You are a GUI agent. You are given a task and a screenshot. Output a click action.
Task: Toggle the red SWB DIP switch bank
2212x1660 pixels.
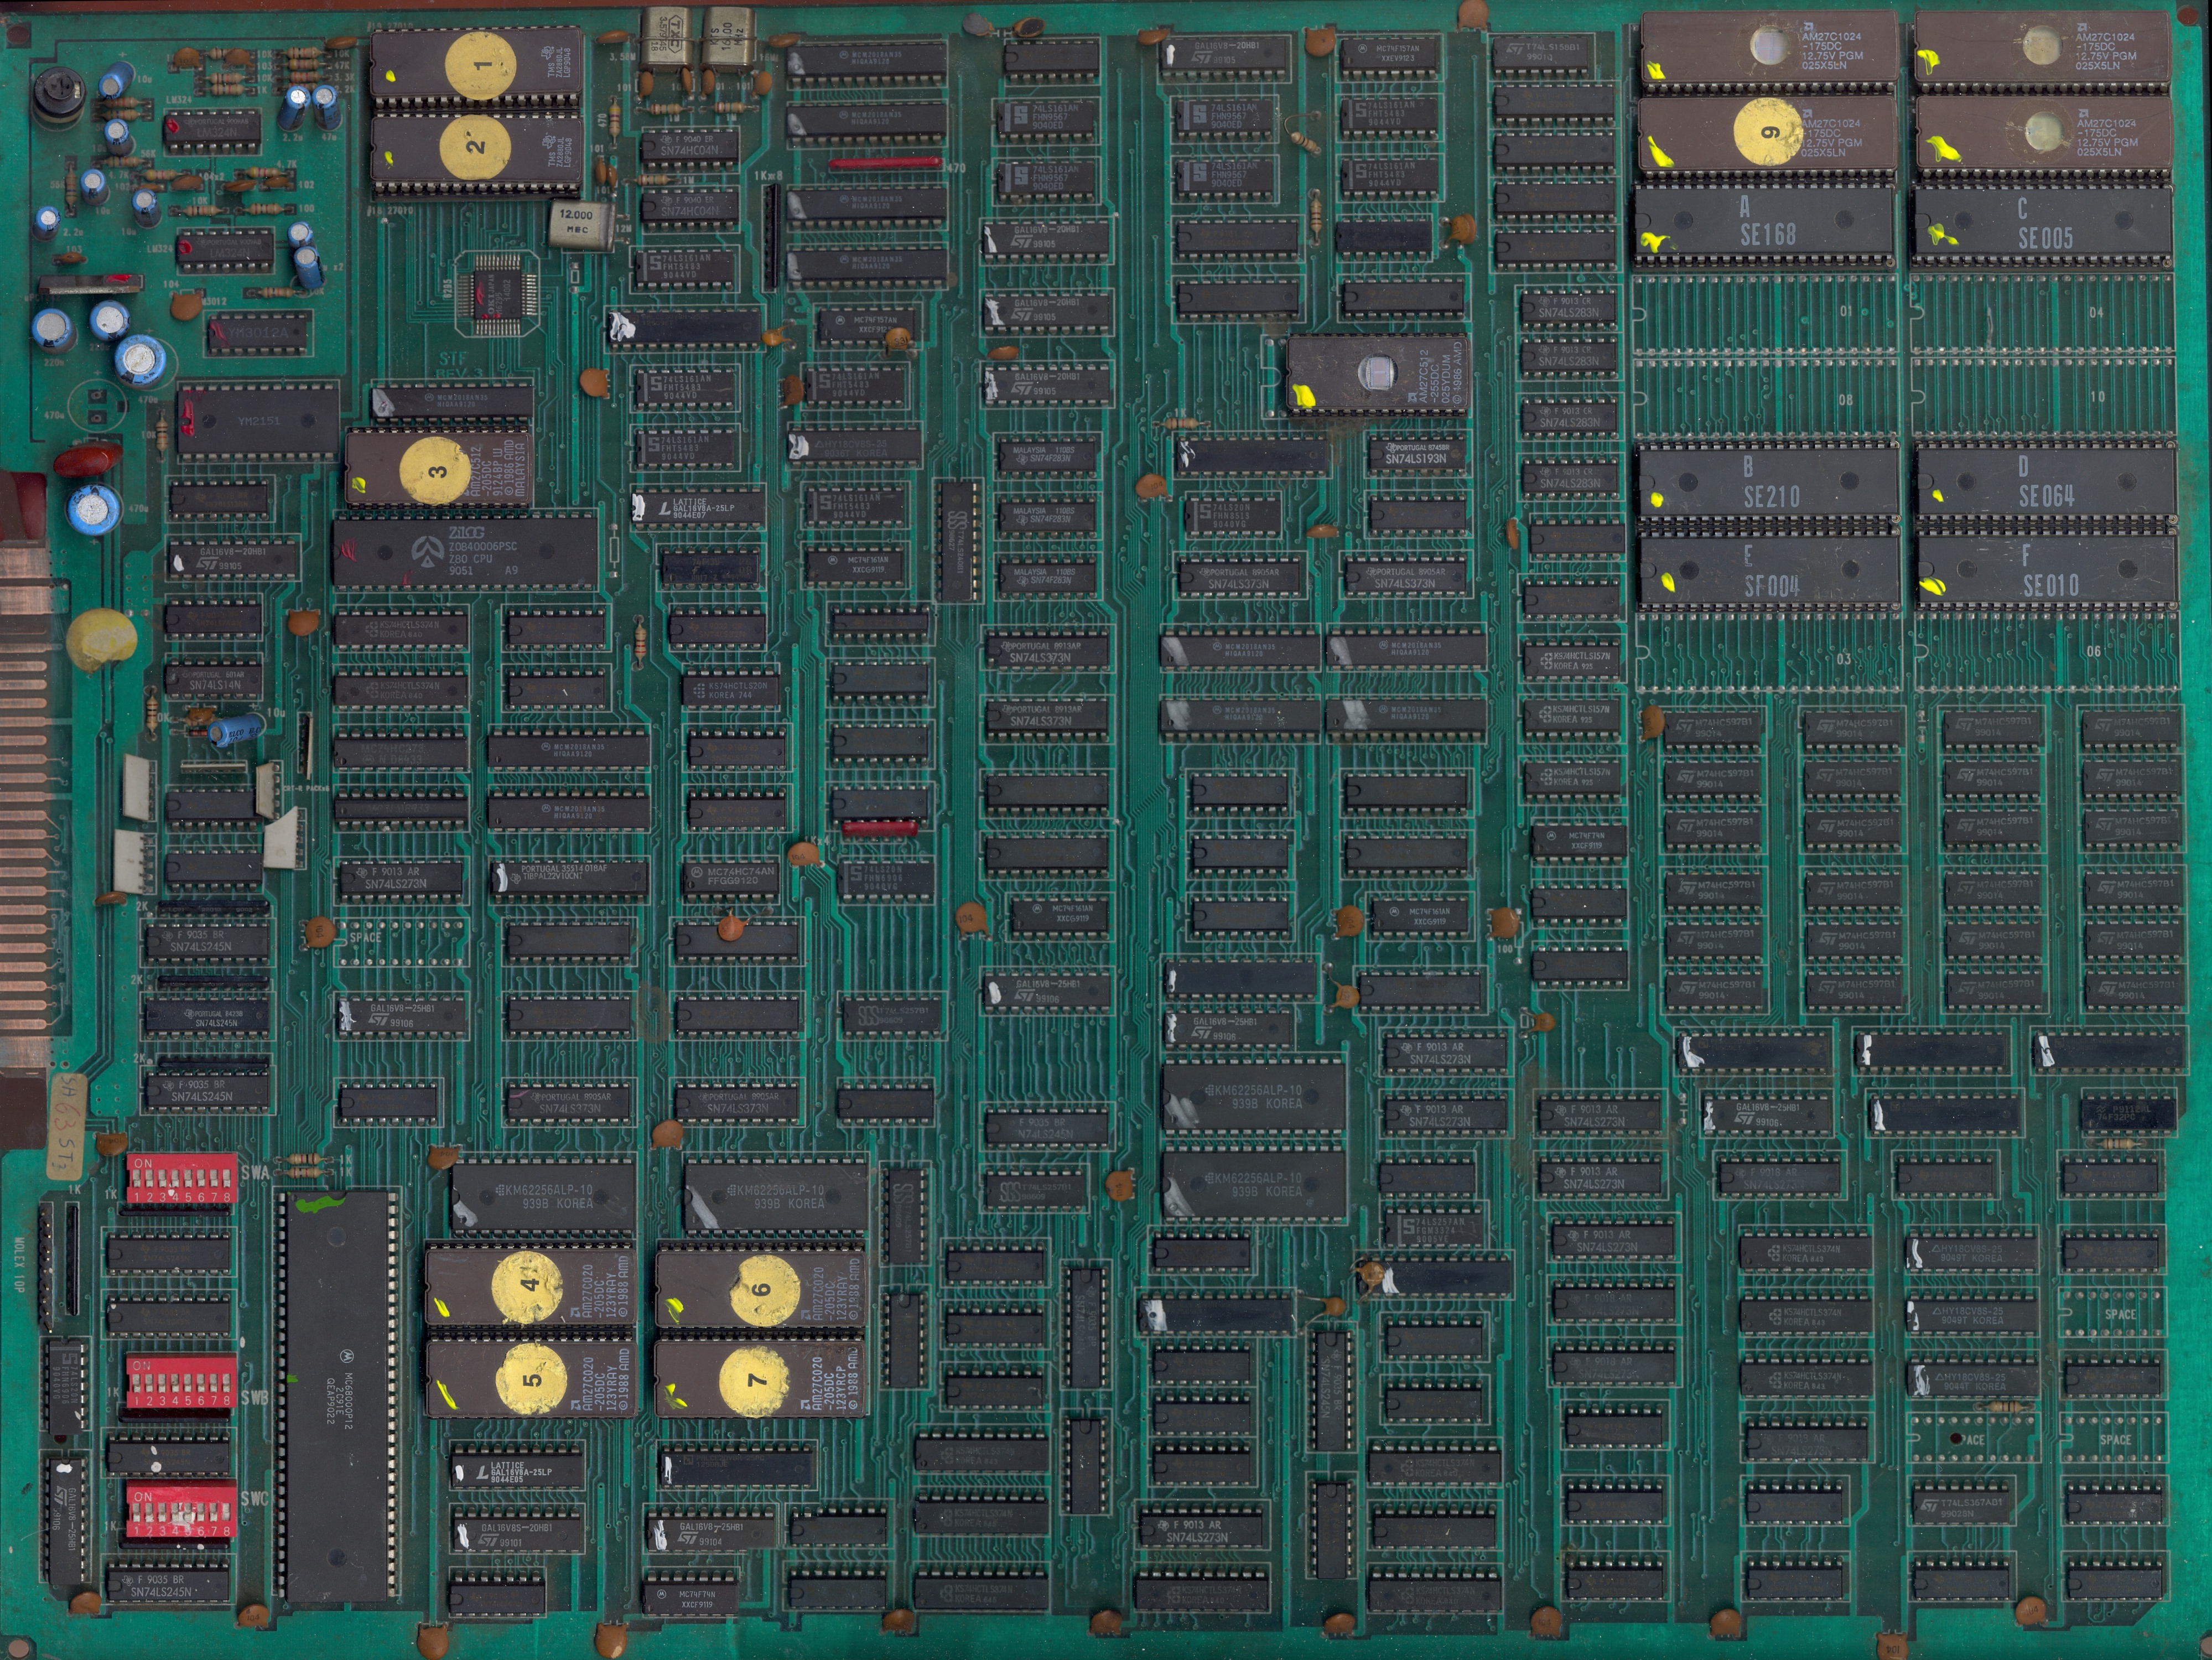coord(181,1383)
